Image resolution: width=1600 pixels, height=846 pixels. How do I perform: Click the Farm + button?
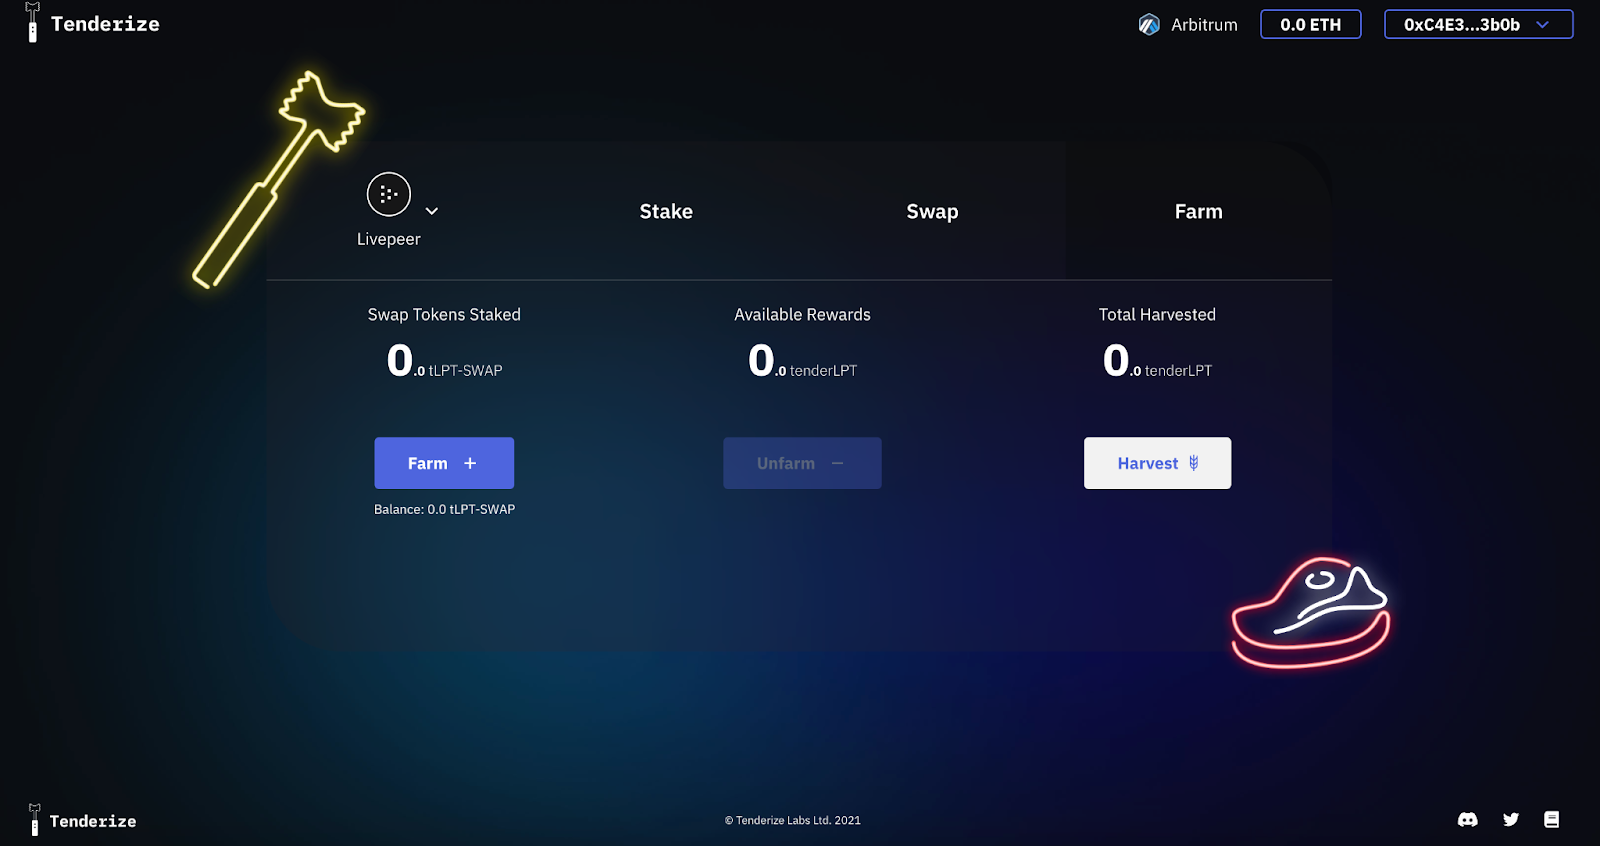(x=444, y=463)
